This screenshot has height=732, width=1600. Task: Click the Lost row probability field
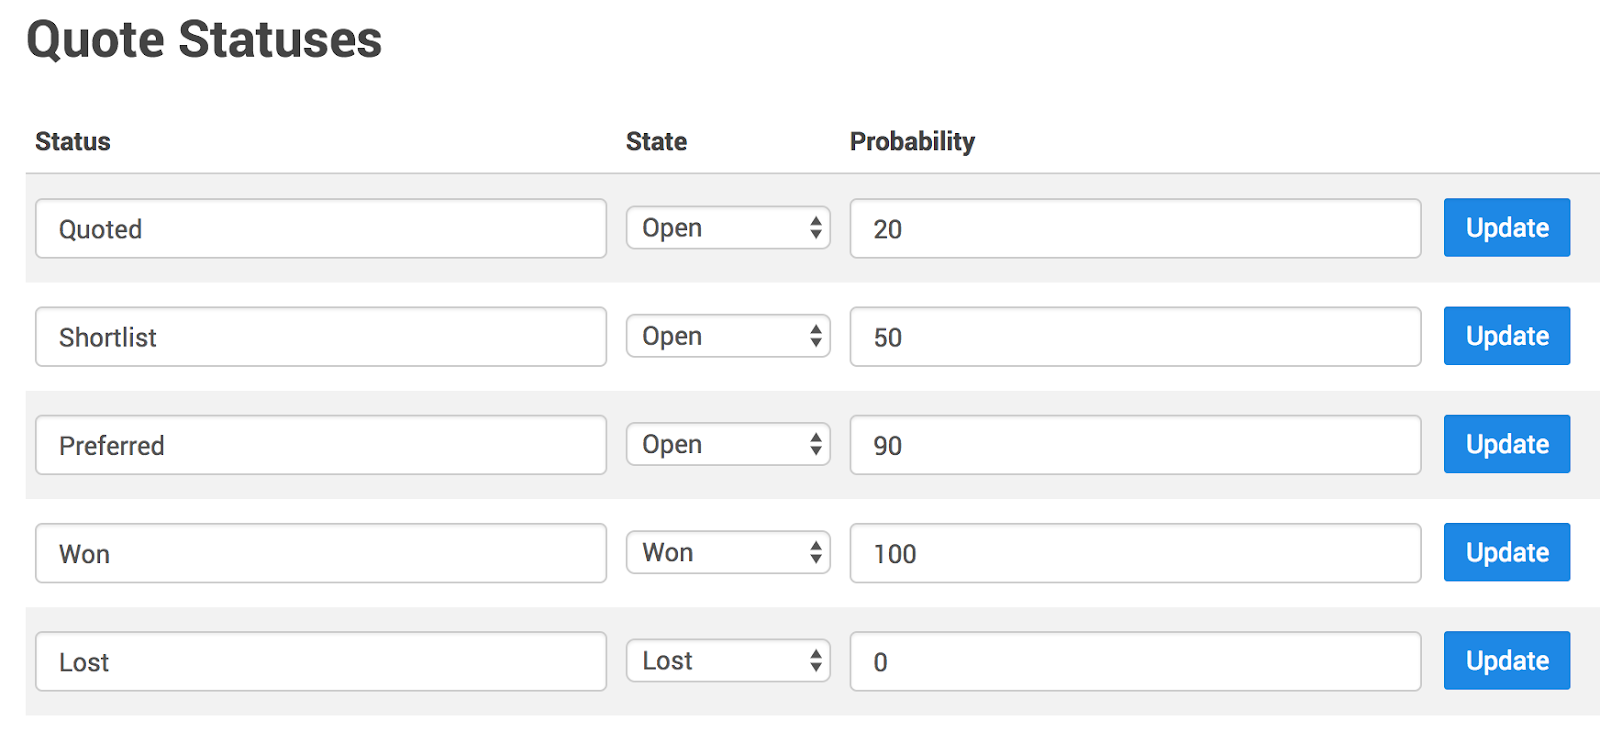click(1135, 661)
